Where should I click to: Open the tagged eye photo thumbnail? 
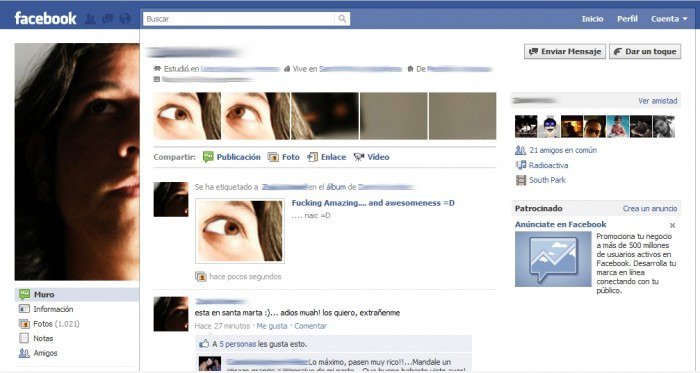click(x=240, y=231)
